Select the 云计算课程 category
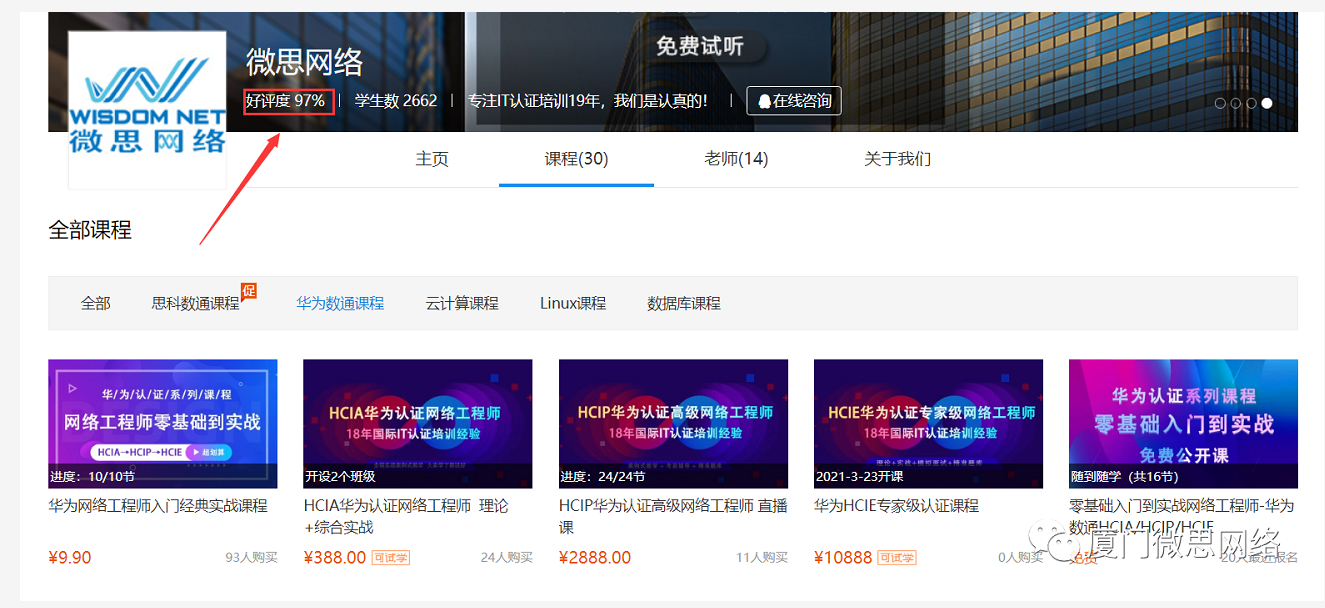 [462, 303]
